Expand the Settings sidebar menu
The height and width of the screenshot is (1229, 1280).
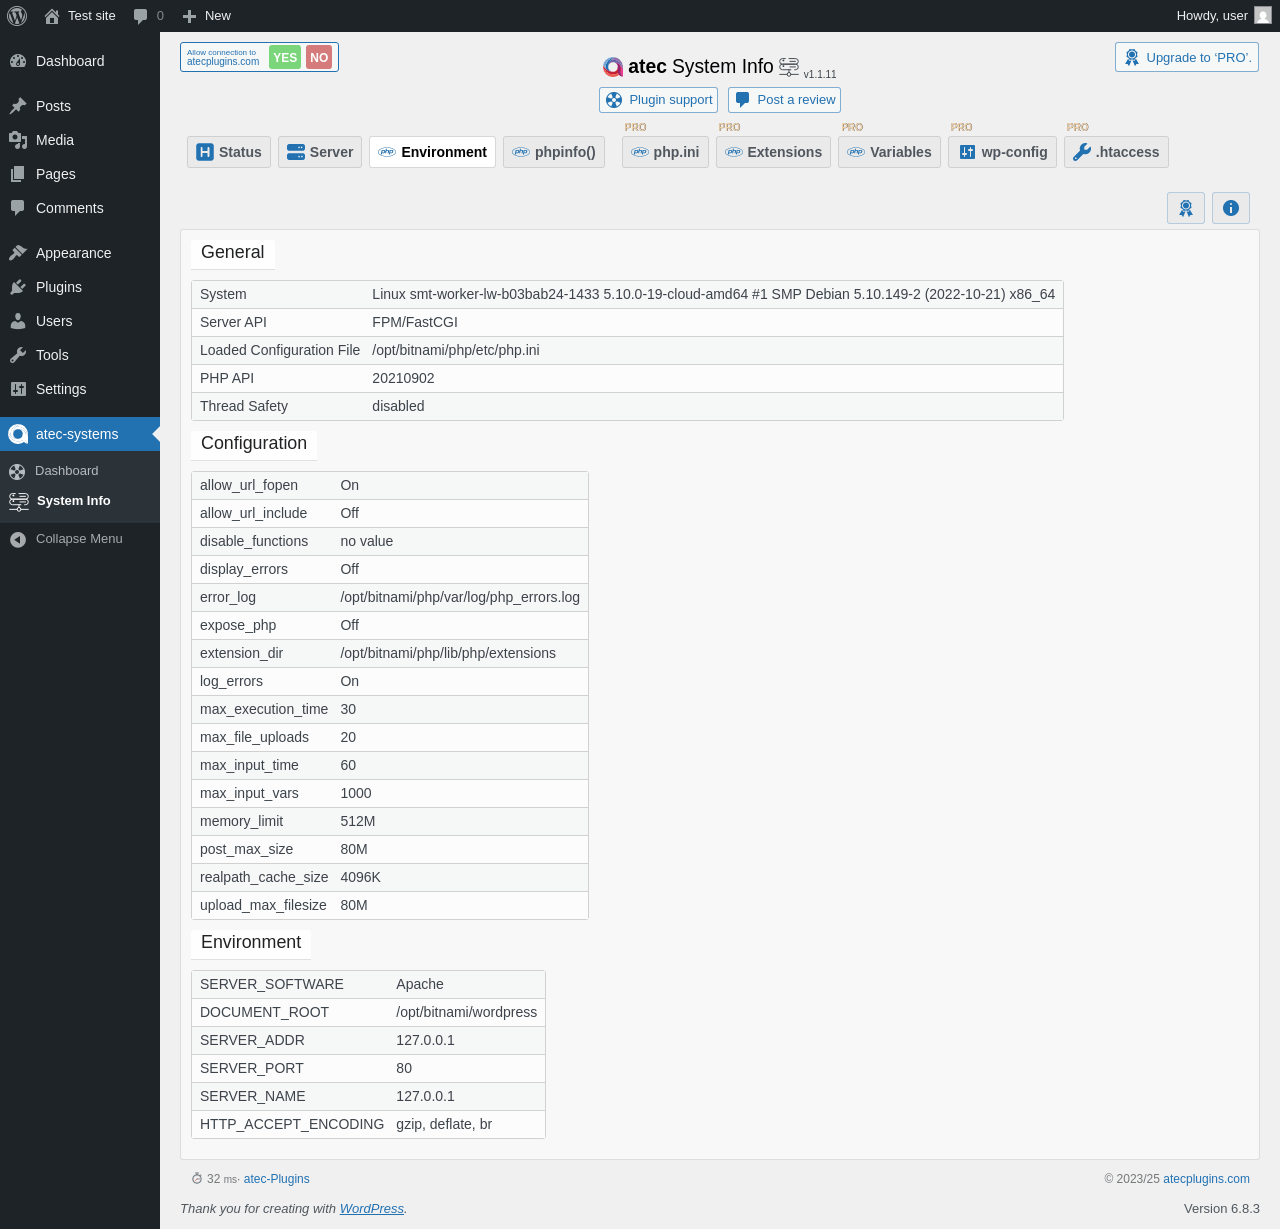pos(61,389)
